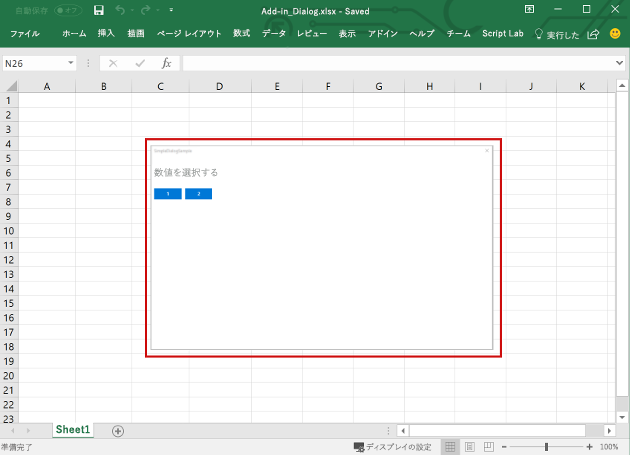Screen dimensions: 630x455
Task: Click the 準備完了 status text
Action: tap(16, 447)
